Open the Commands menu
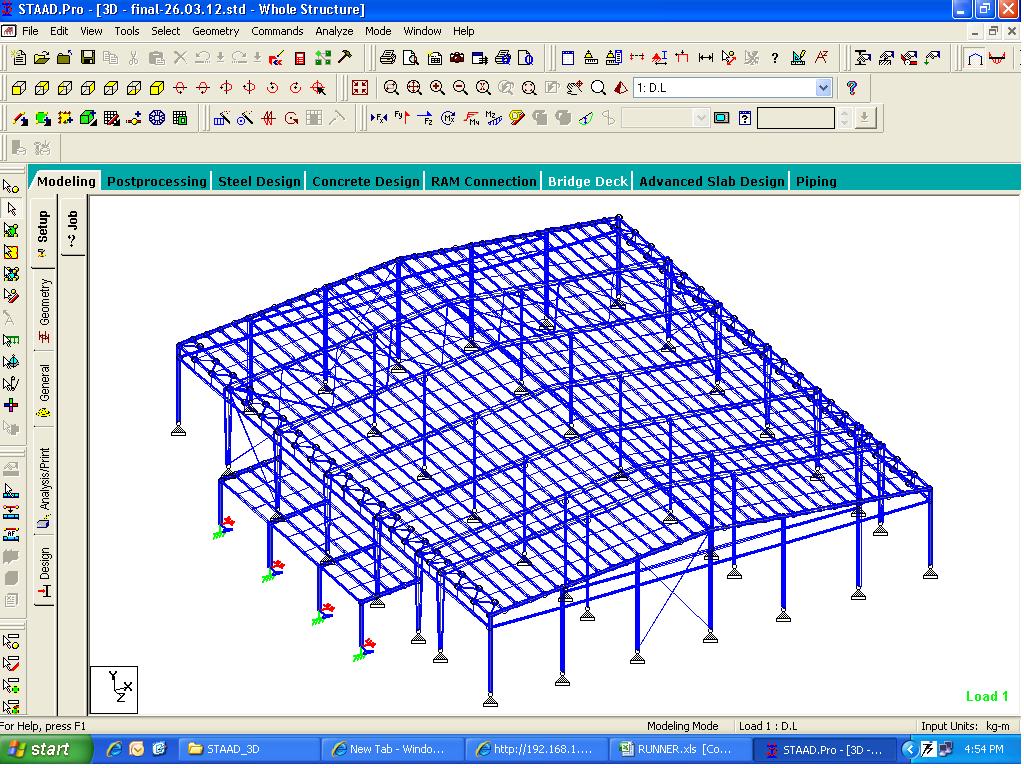Viewport: 1024px width, 768px height. (x=277, y=31)
